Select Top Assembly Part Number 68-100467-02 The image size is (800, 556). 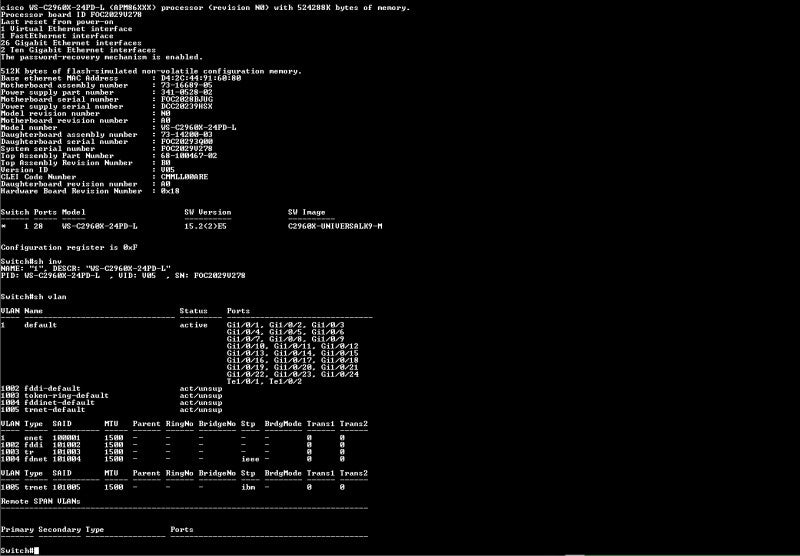tap(189, 156)
